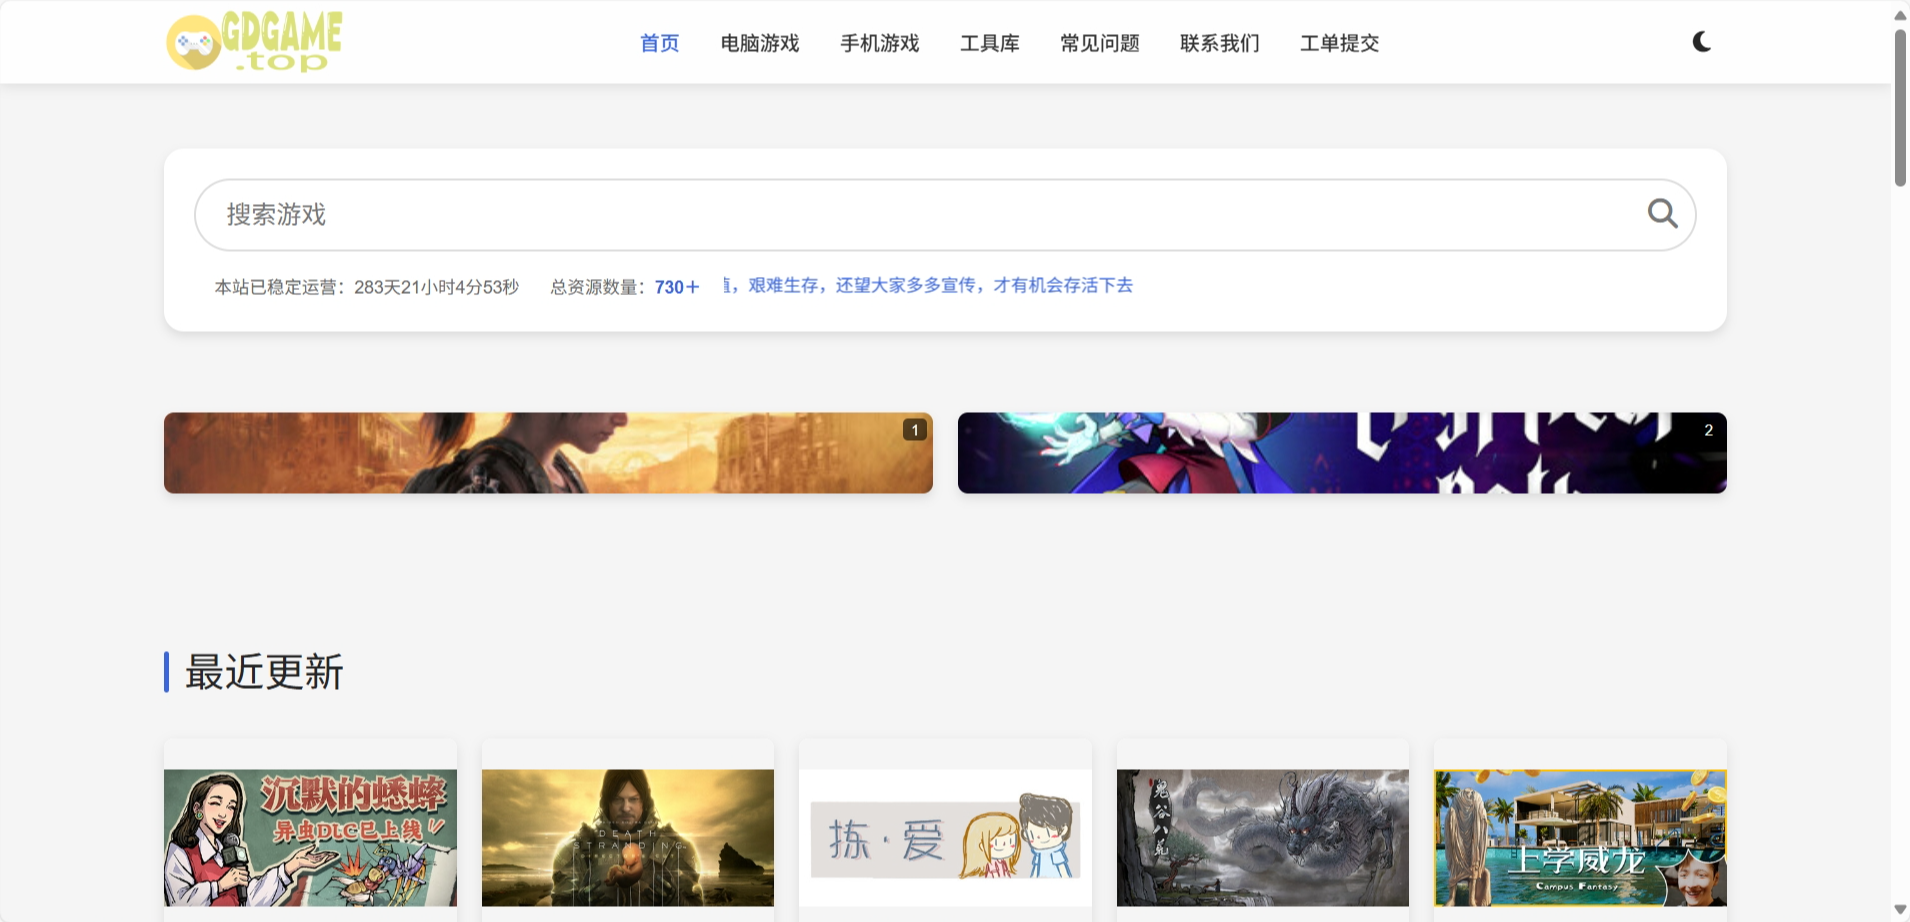This screenshot has width=1910, height=922.
Task: Open the 电脑游戏 menu item
Action: point(759,43)
